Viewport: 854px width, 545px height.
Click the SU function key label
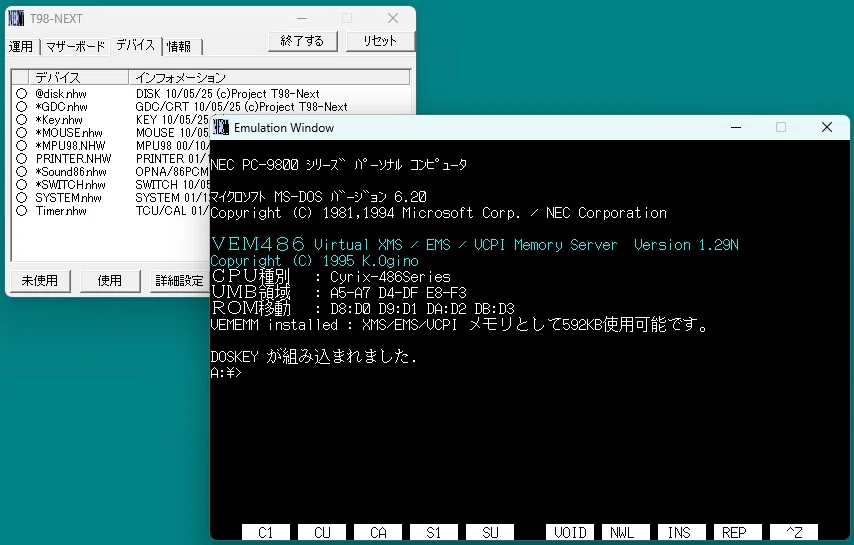[x=490, y=532]
